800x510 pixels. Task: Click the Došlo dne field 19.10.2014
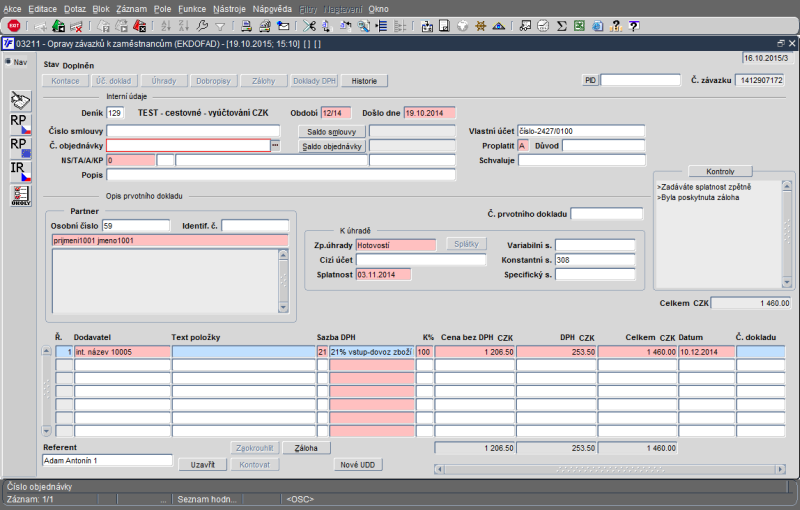[430, 113]
